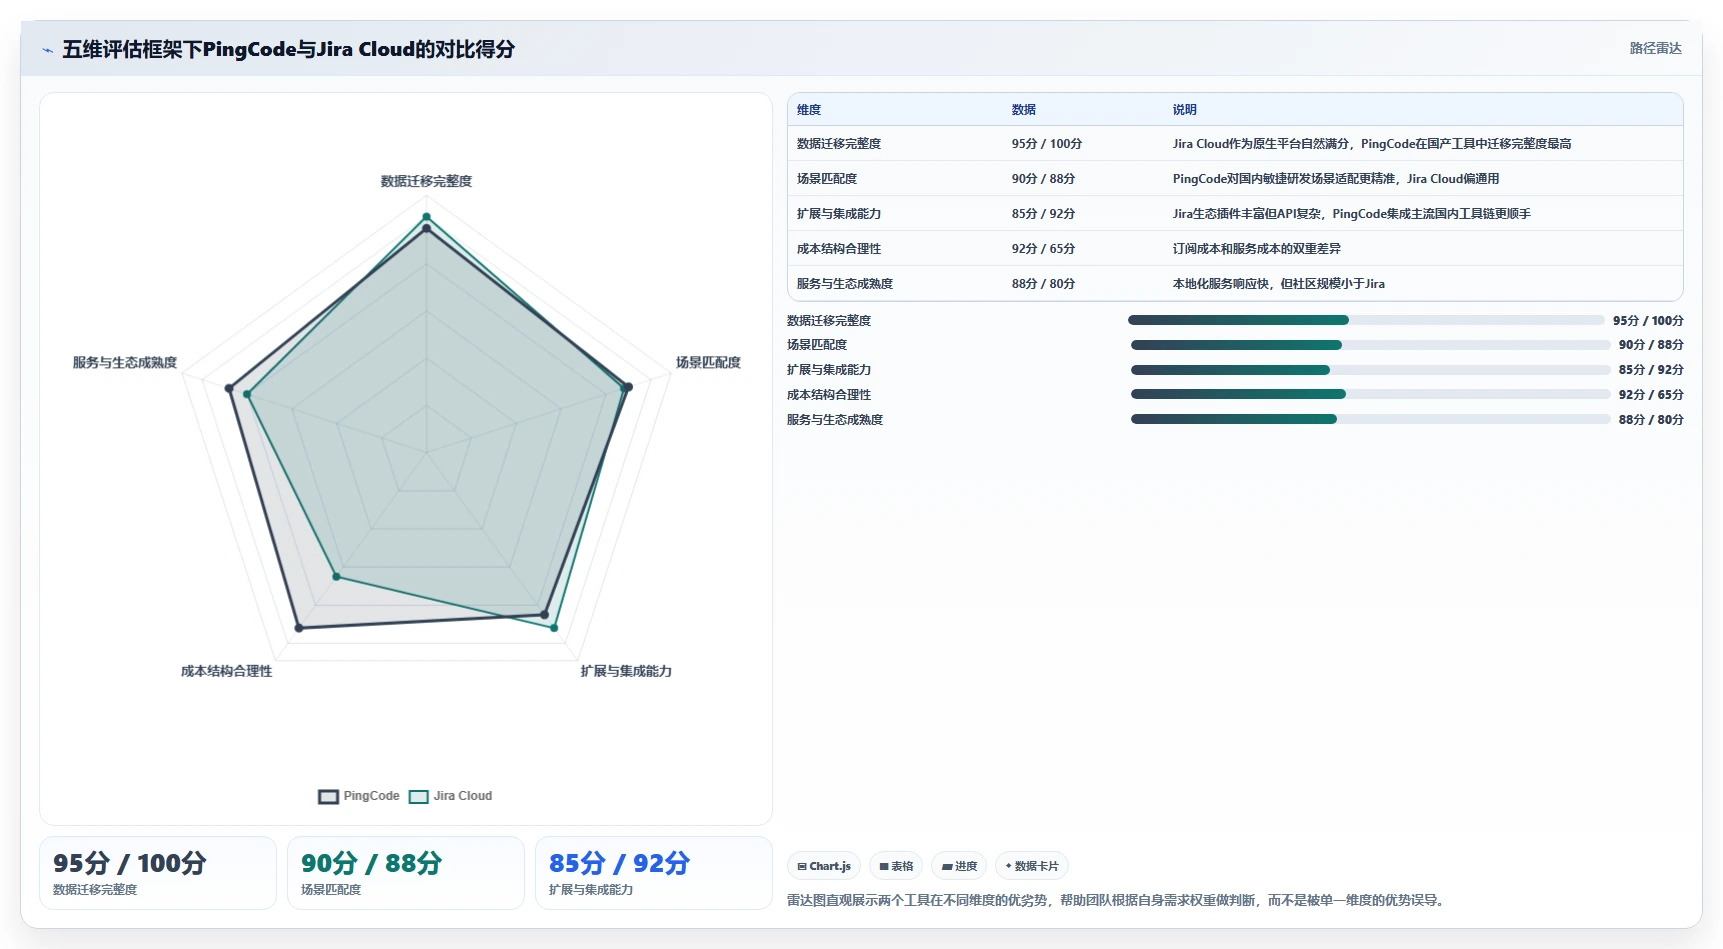Click the radar axis label 扩展与集成能力
The width and height of the screenshot is (1723, 949).
pos(626,671)
